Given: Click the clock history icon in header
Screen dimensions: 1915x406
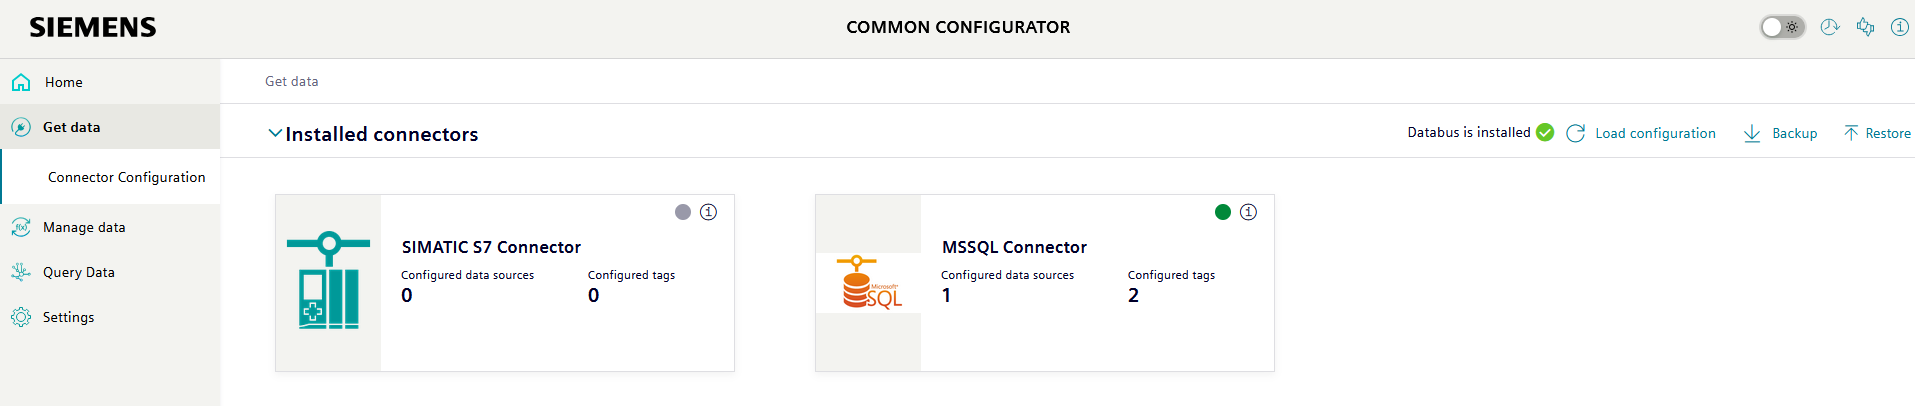Looking at the screenshot, I should click(x=1830, y=27).
